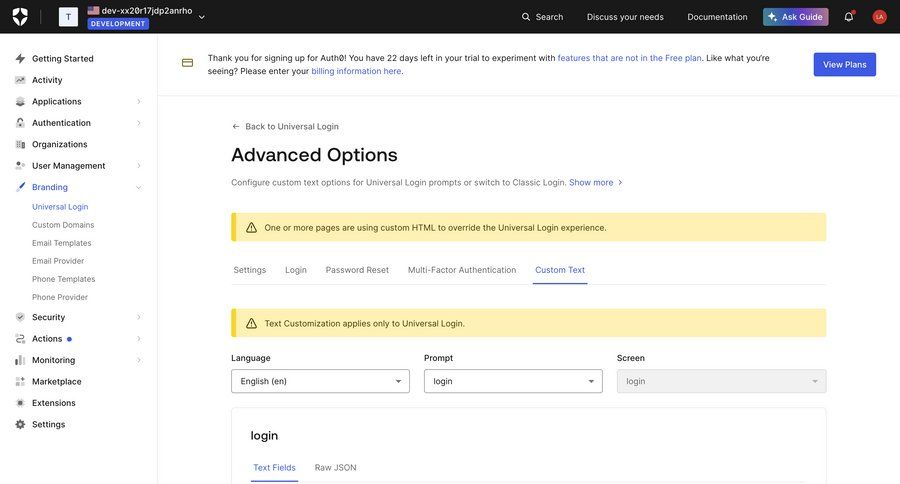Click the back arrow icon

click(x=236, y=126)
